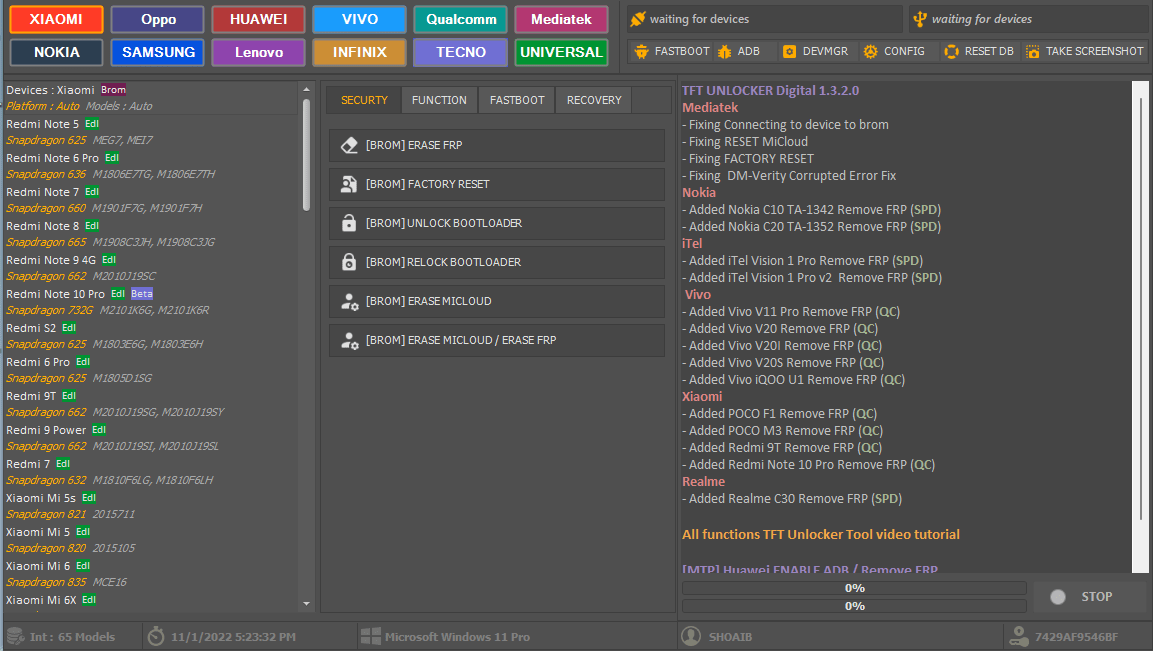The height and width of the screenshot is (651, 1153).
Task: Open the TFT Unlocker Tool video tutorial link
Action: [820, 534]
